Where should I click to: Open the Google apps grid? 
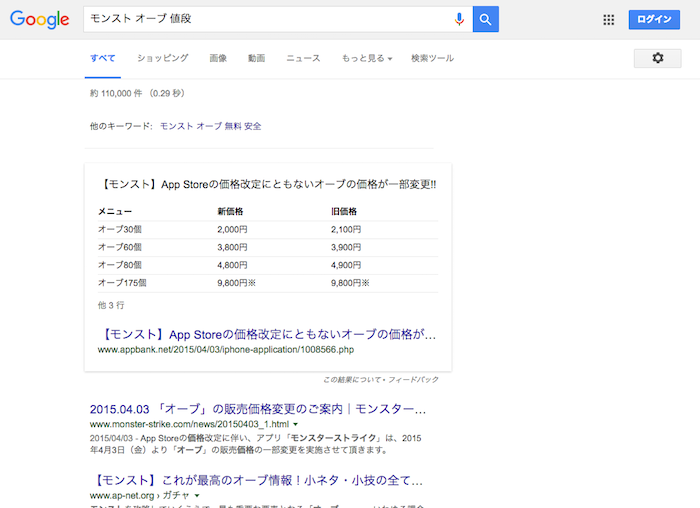click(609, 20)
